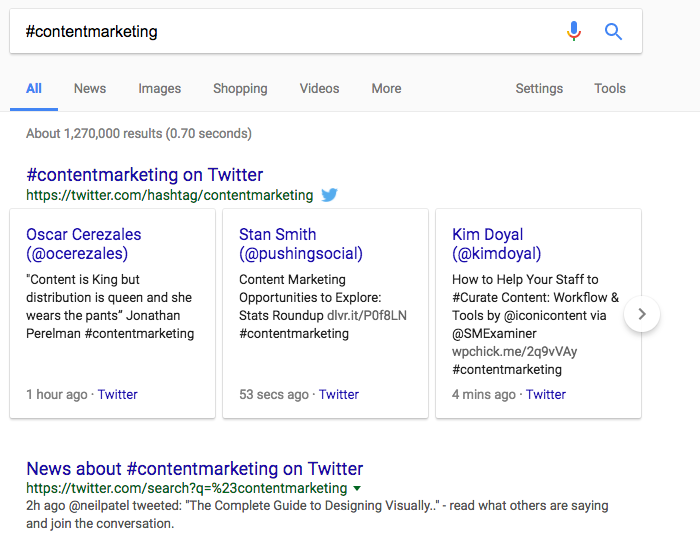Advance the tweet carousel with right arrow

(642, 314)
